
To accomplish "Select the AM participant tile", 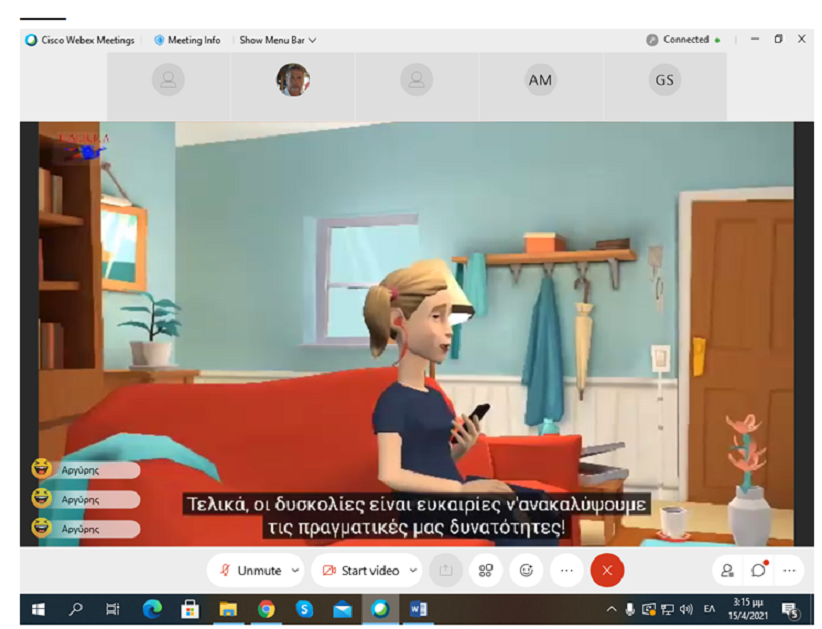I will pyautogui.click(x=540, y=80).
